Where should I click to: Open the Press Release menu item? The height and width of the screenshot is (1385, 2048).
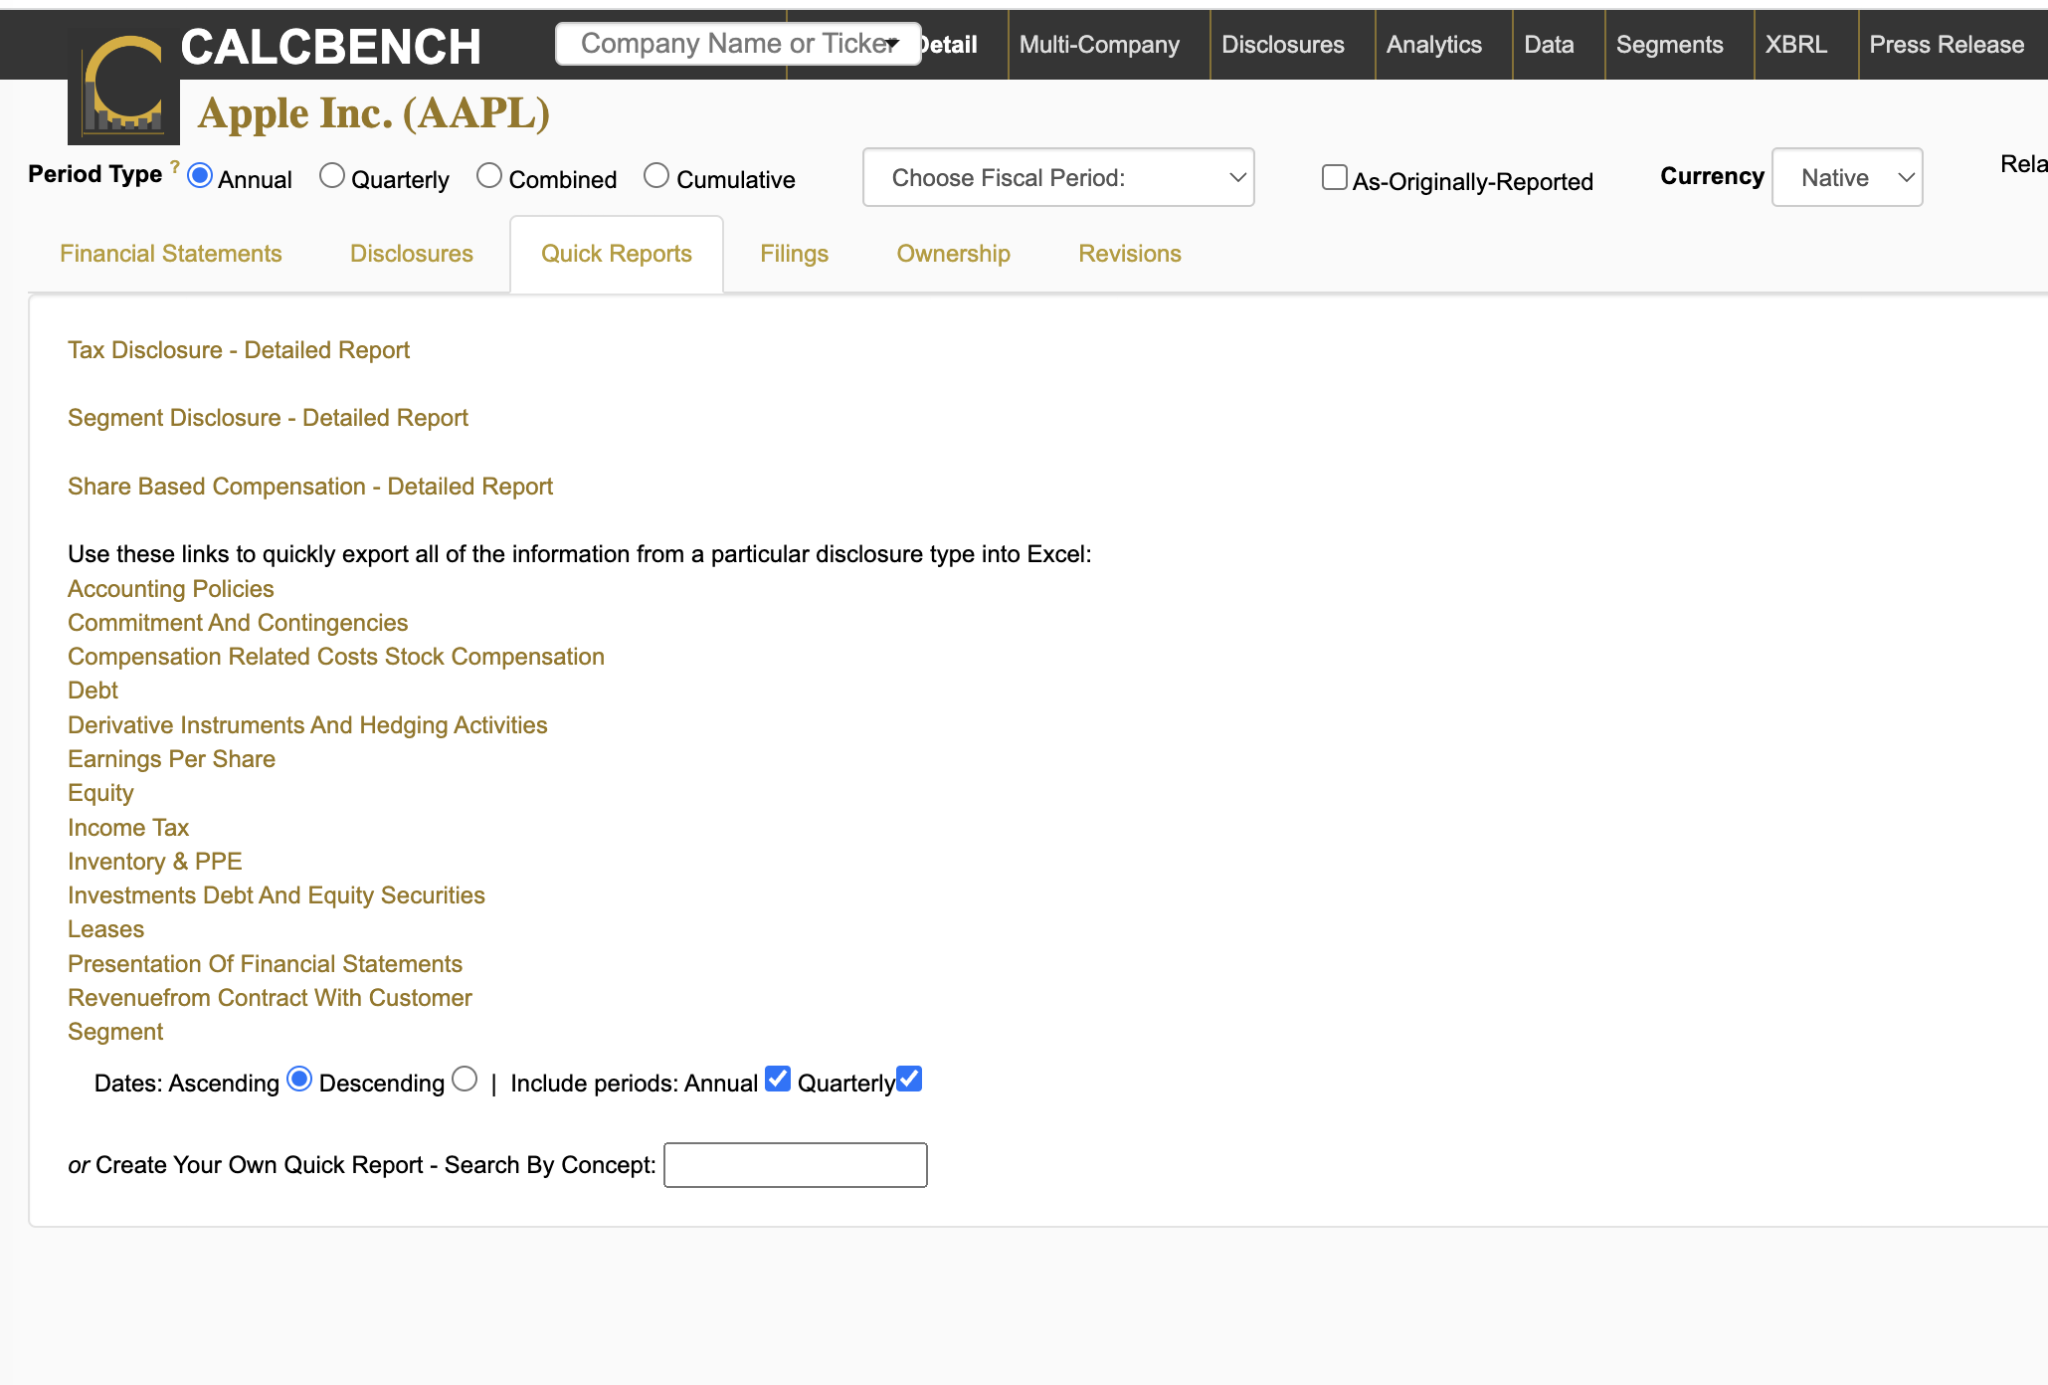1946,44
